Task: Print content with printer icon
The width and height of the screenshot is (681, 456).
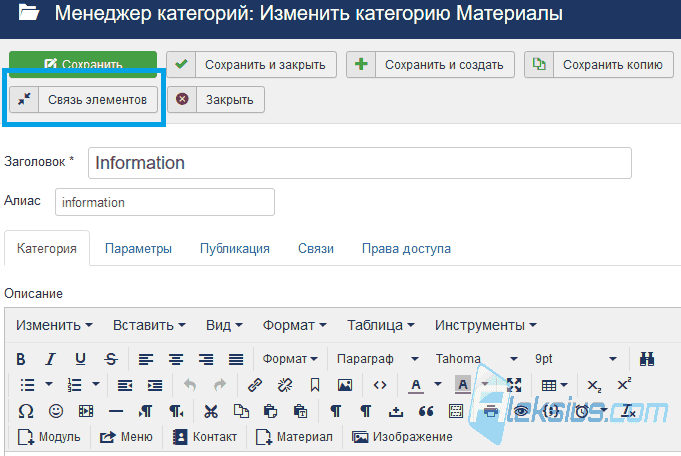Action: coord(491,411)
